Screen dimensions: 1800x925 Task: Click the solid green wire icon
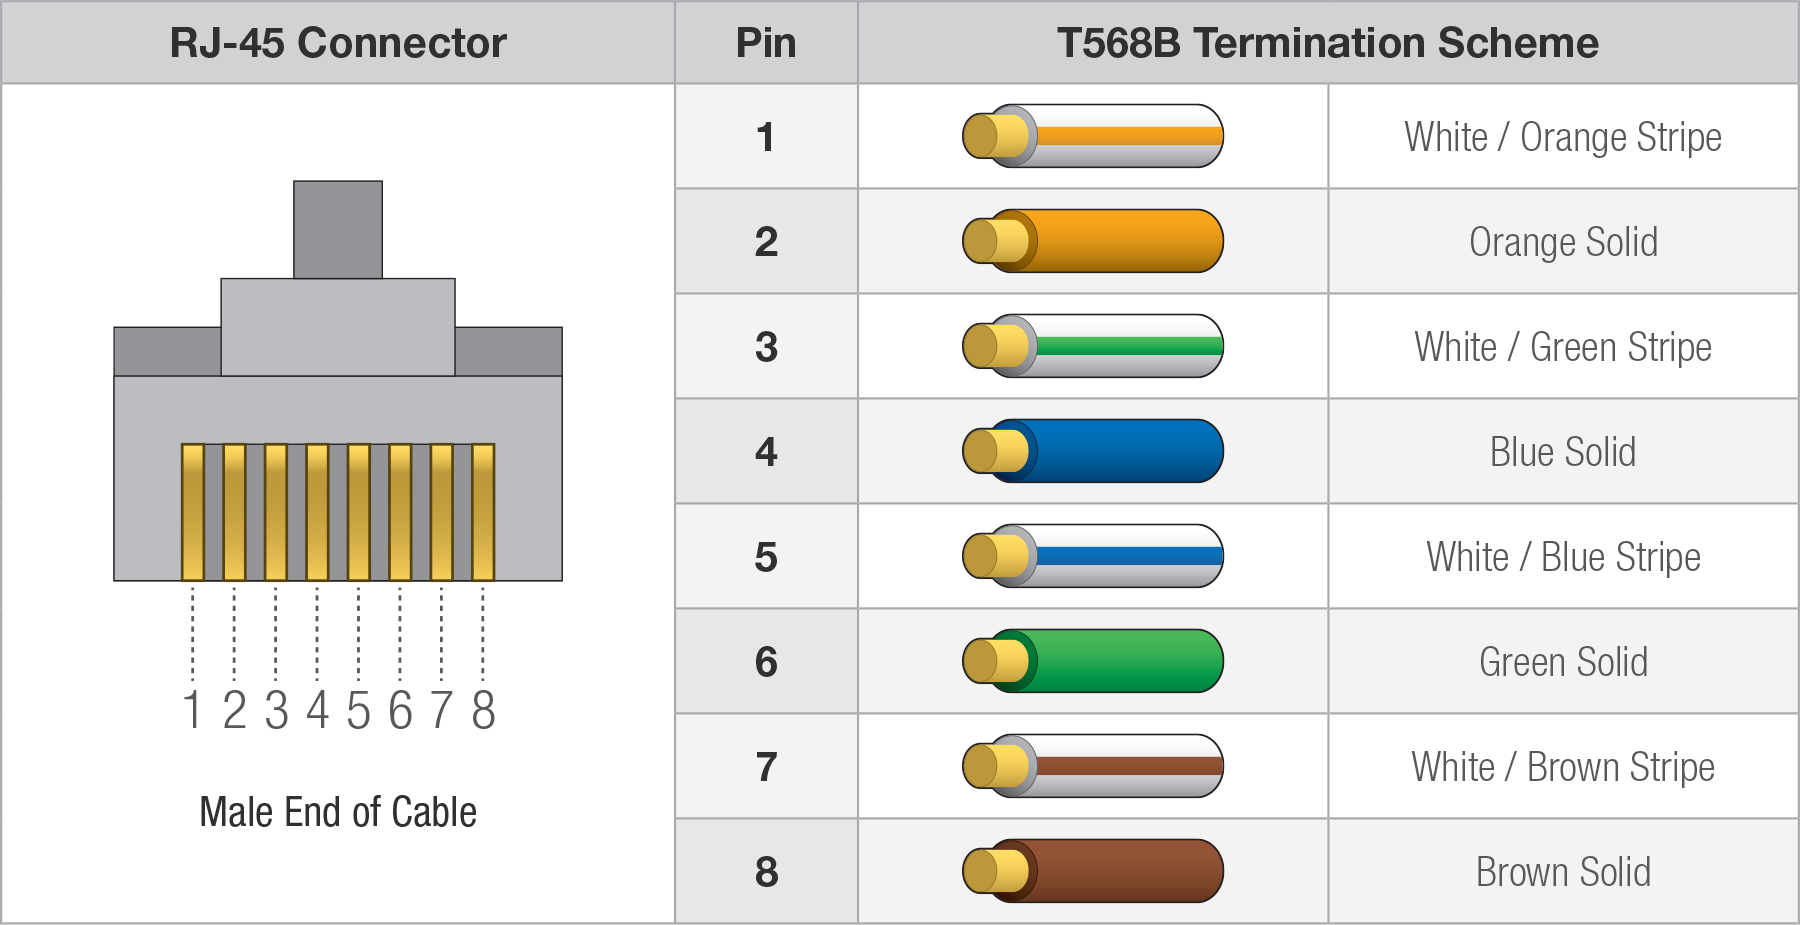click(1093, 661)
